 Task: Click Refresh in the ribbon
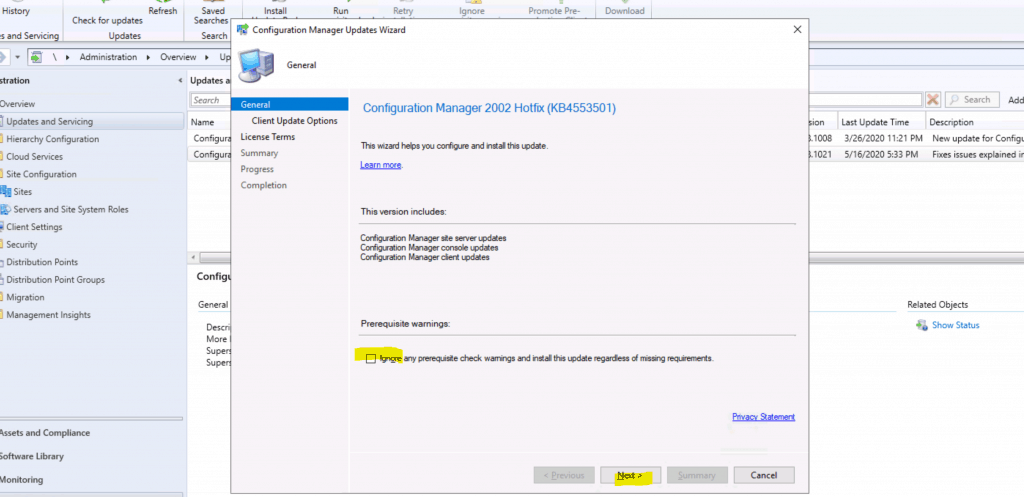(x=163, y=11)
